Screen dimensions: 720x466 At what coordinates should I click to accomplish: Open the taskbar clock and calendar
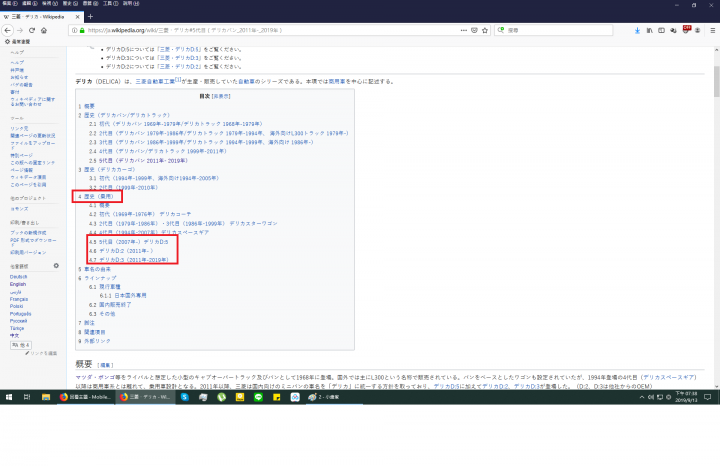pyautogui.click(x=686, y=397)
